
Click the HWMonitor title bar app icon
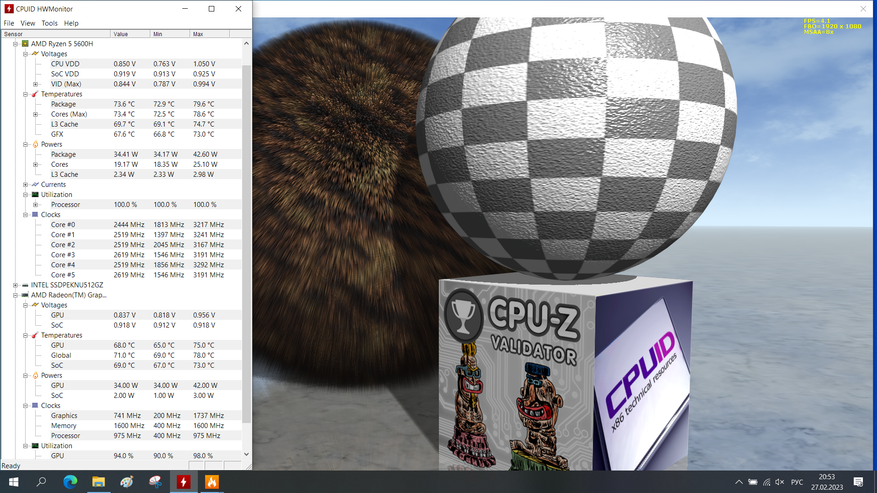8,8
